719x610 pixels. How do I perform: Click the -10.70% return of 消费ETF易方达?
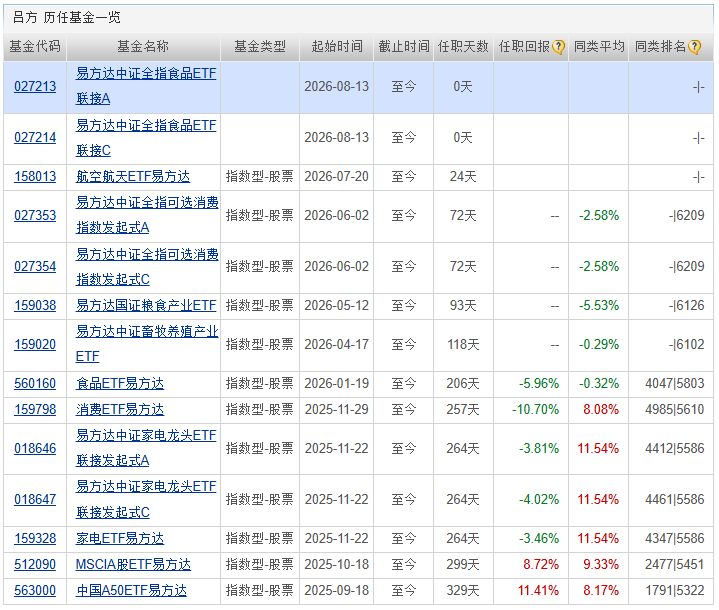pyautogui.click(x=536, y=410)
